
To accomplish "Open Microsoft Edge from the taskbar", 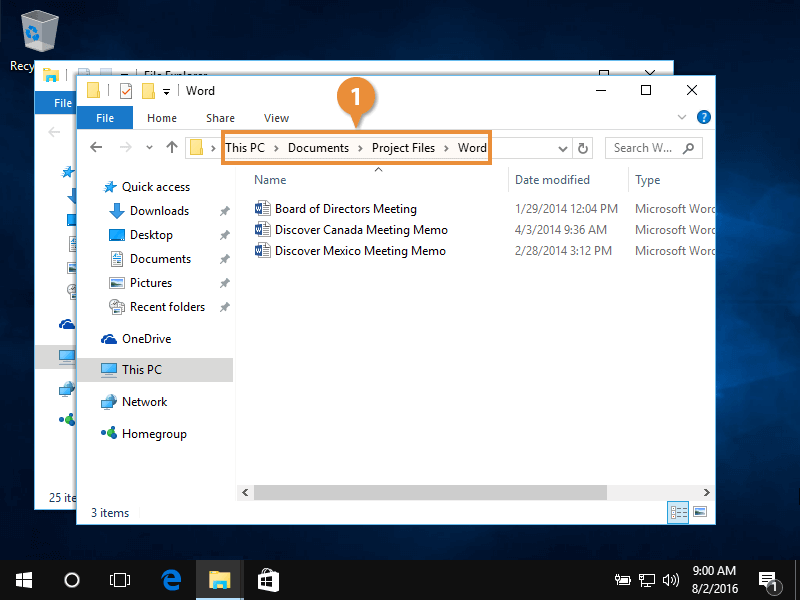I will 170,579.
